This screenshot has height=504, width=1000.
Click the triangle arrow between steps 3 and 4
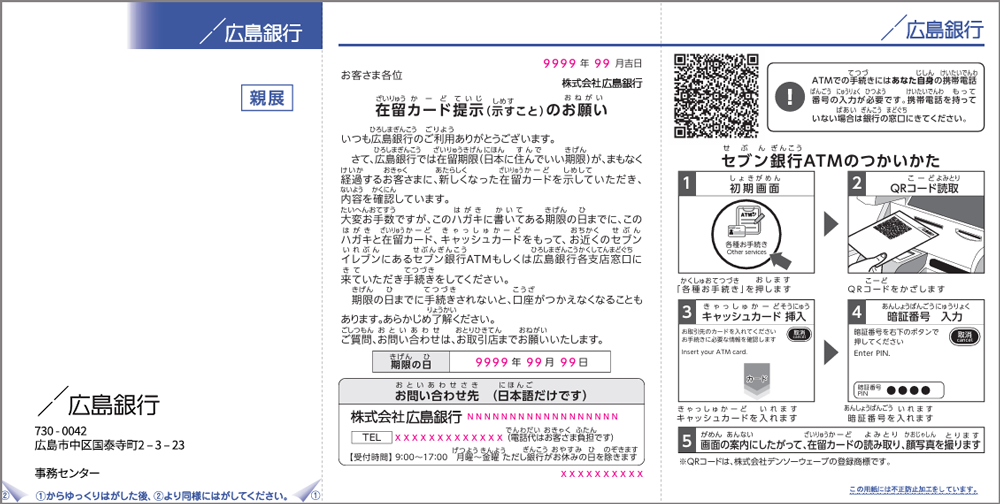point(830,352)
